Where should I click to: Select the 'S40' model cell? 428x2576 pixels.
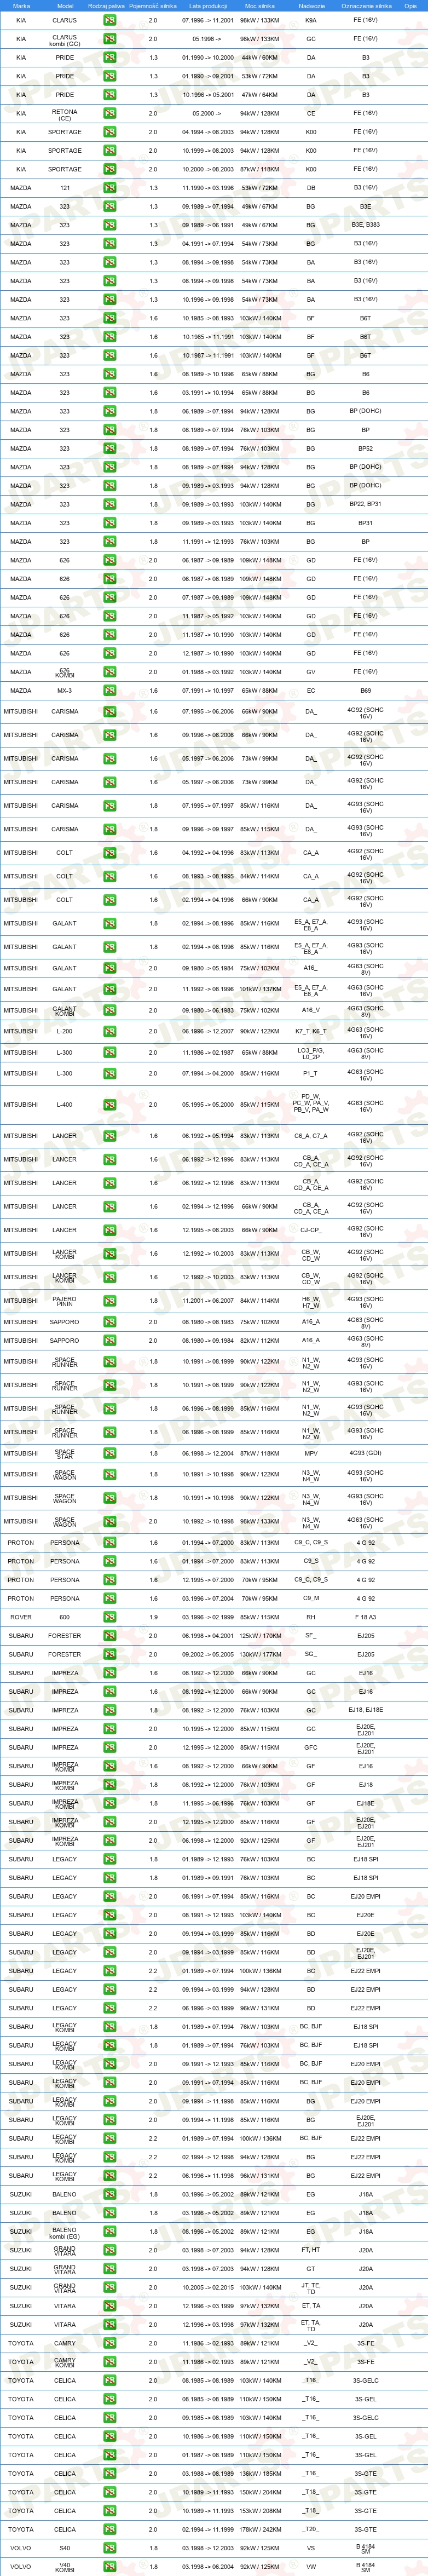pos(65,2547)
